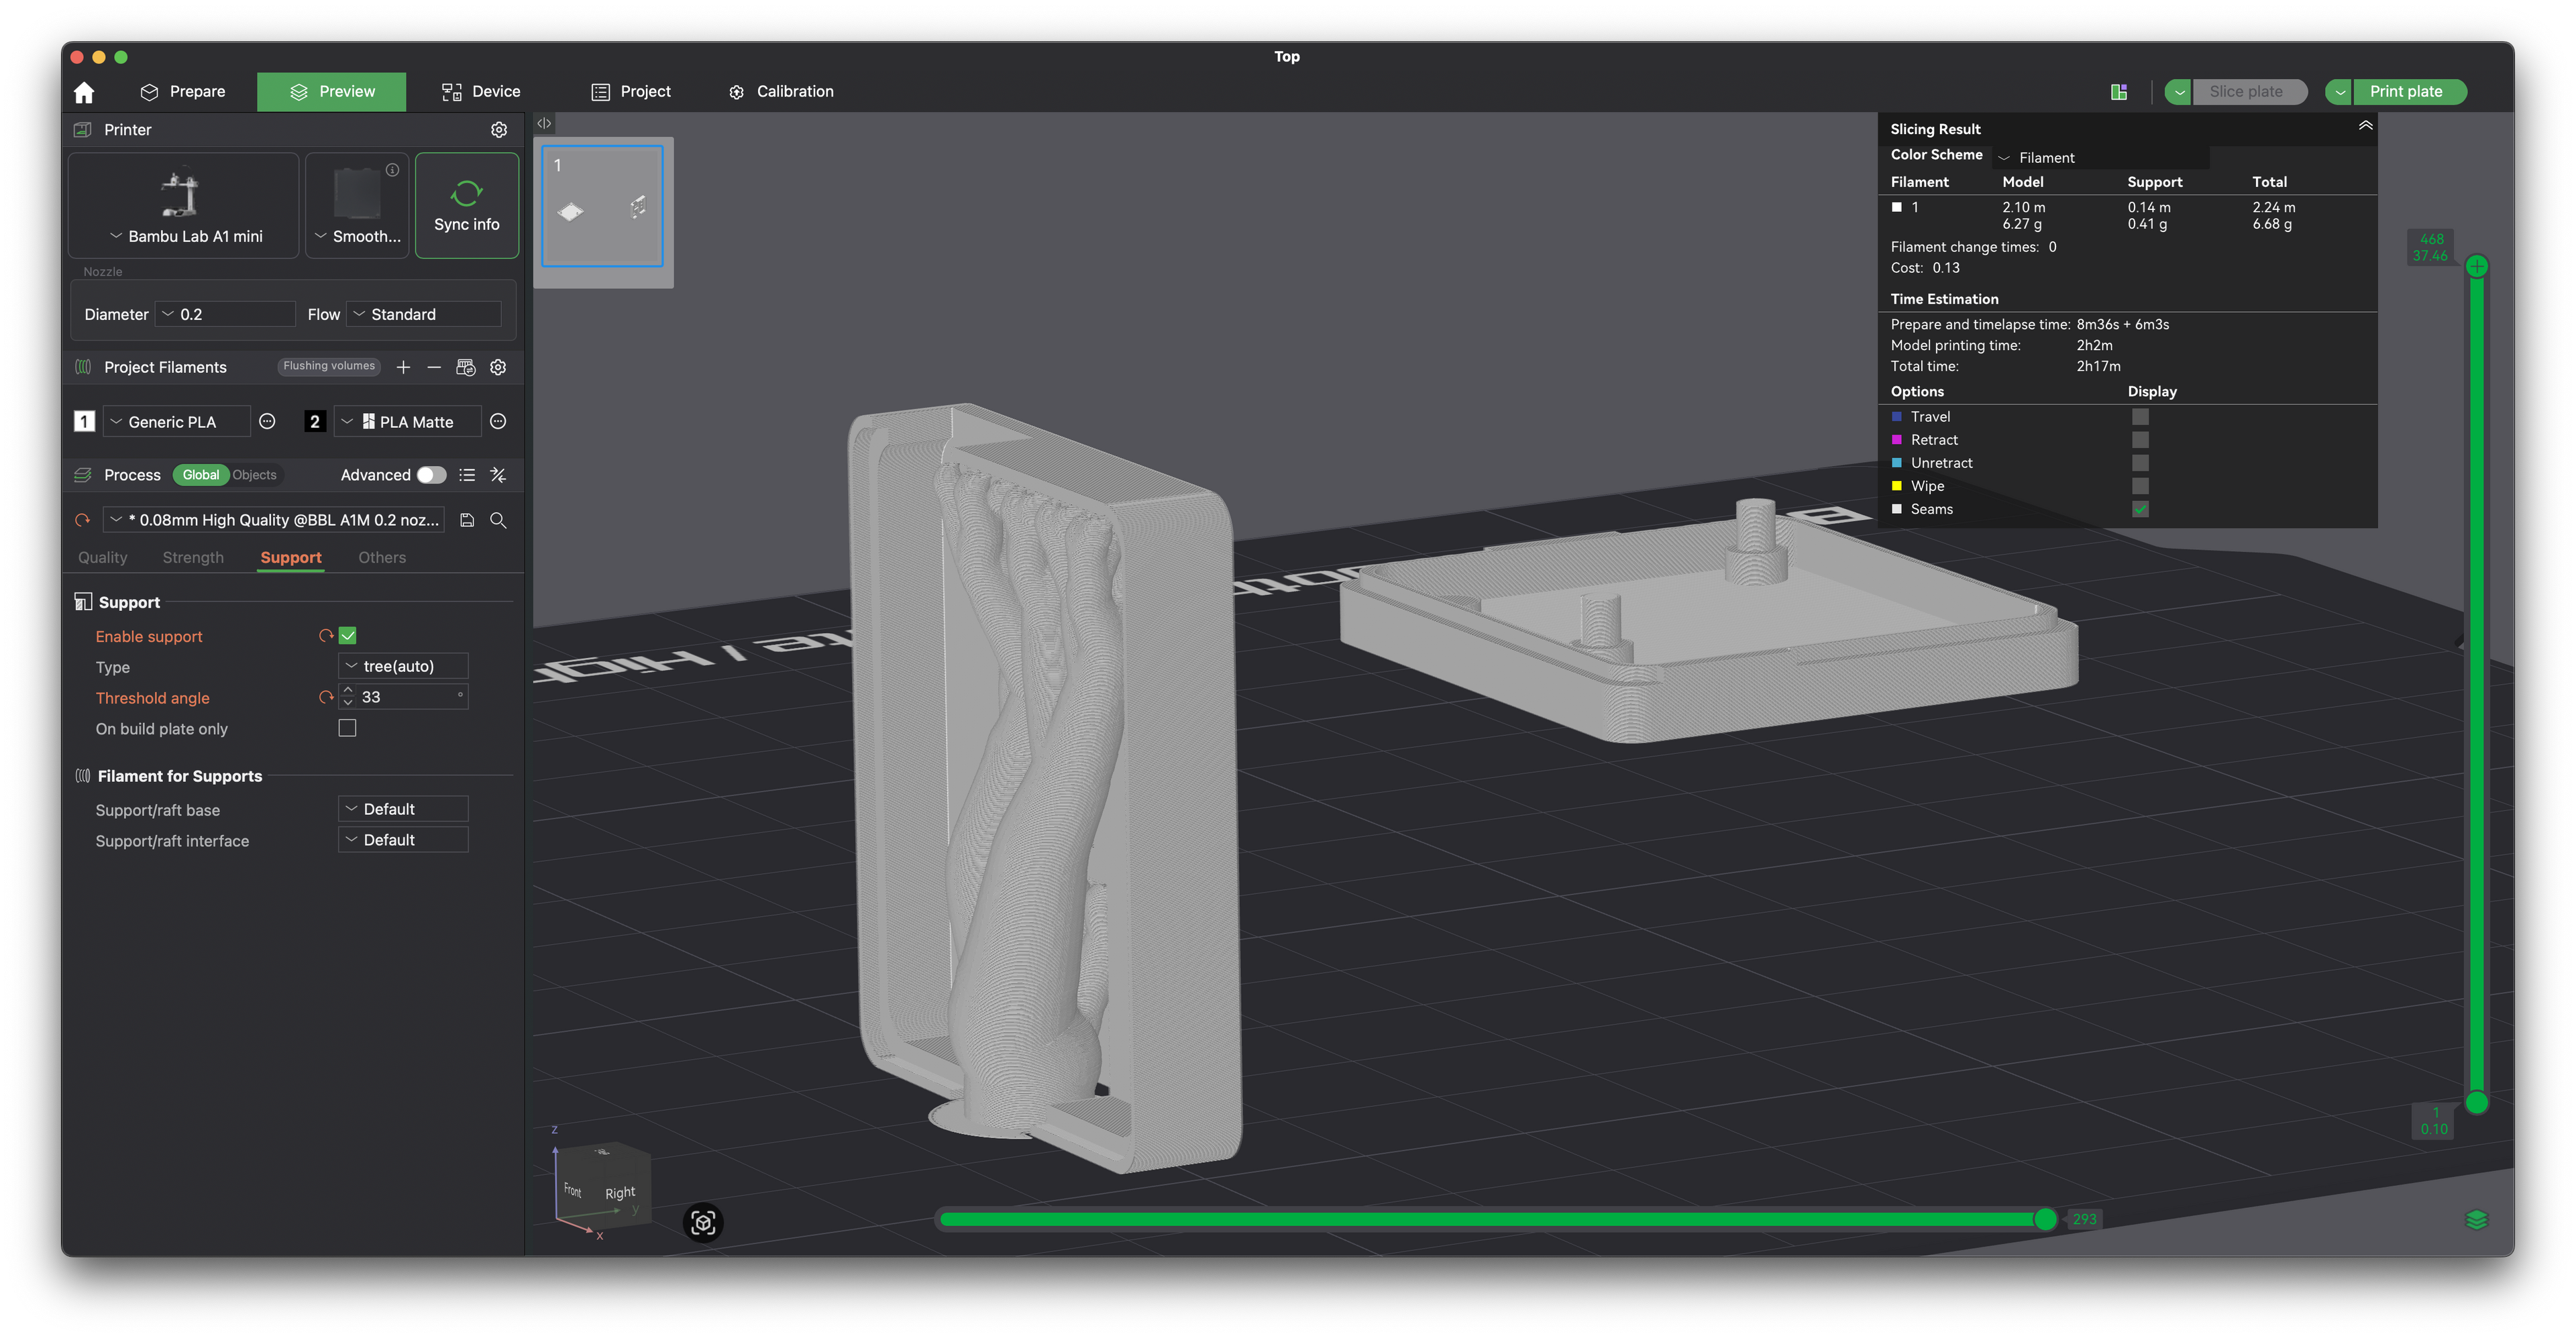This screenshot has width=2576, height=1338.
Task: Reset Threshold angle to default
Action: 326,698
